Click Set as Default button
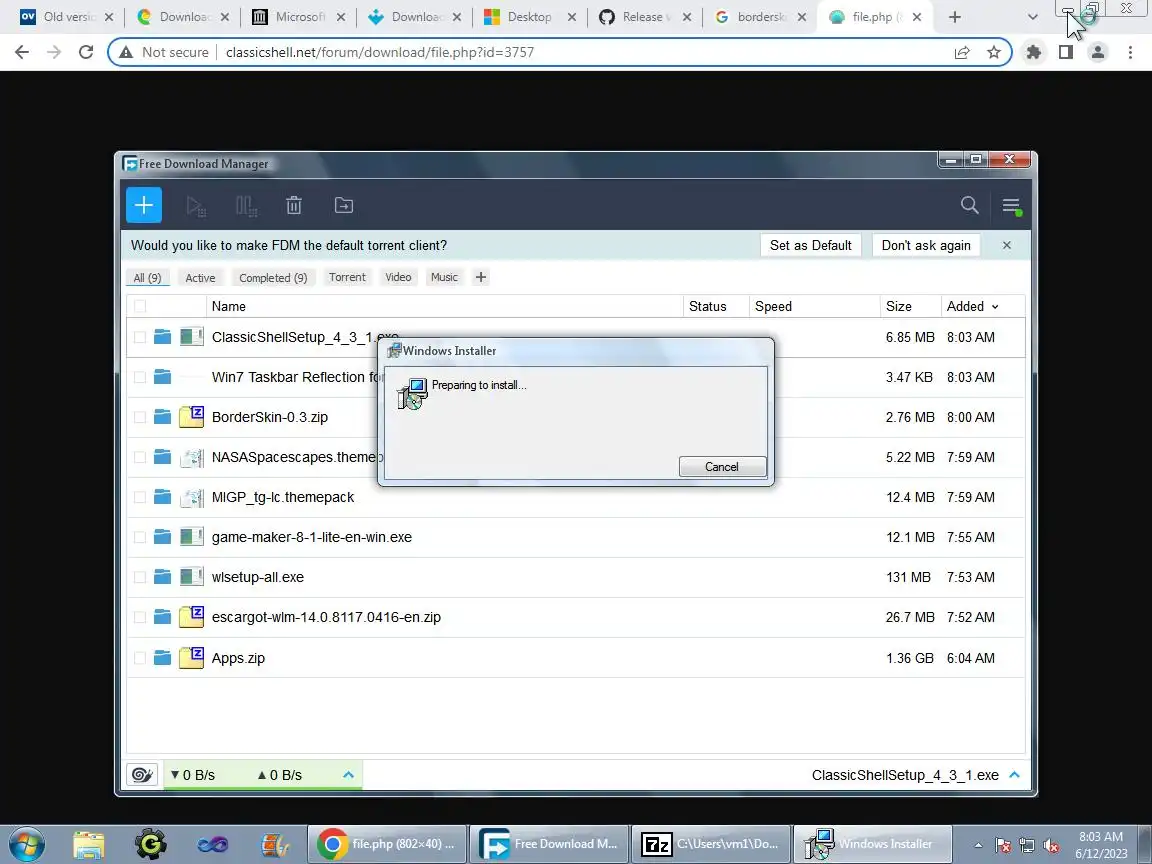The width and height of the screenshot is (1152, 864). 810,245
